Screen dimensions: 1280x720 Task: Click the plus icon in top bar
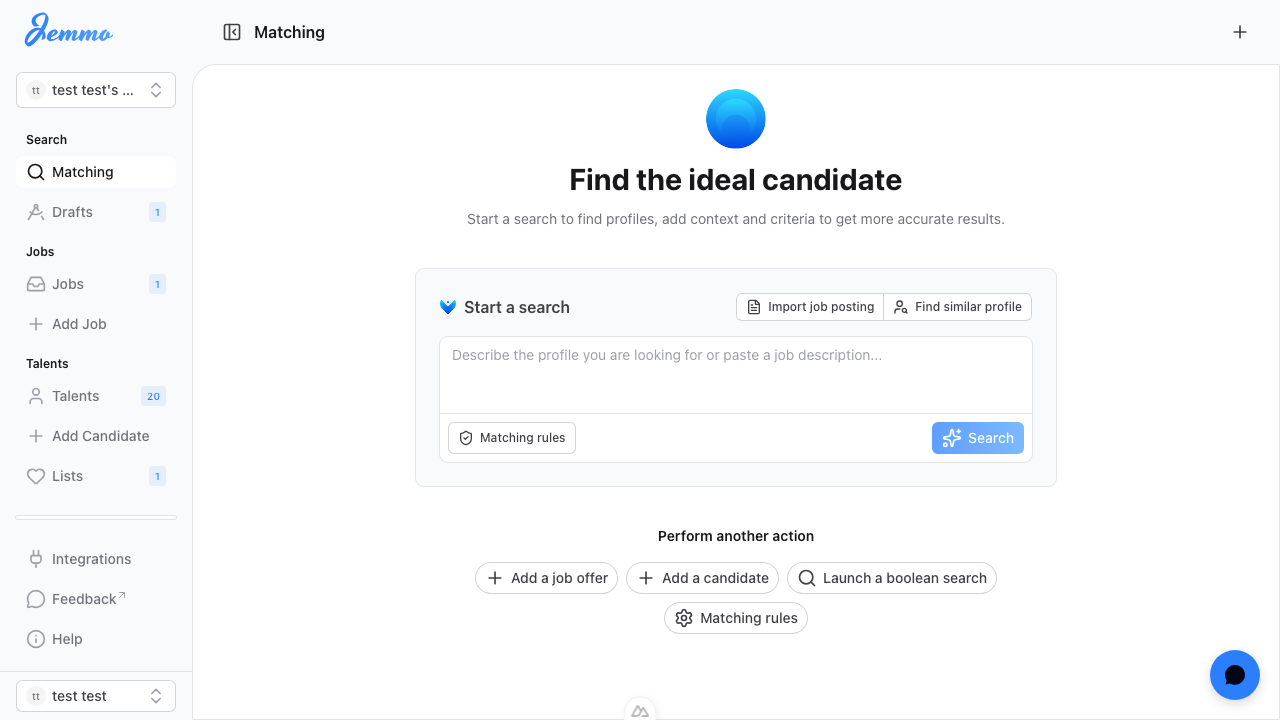[1240, 32]
